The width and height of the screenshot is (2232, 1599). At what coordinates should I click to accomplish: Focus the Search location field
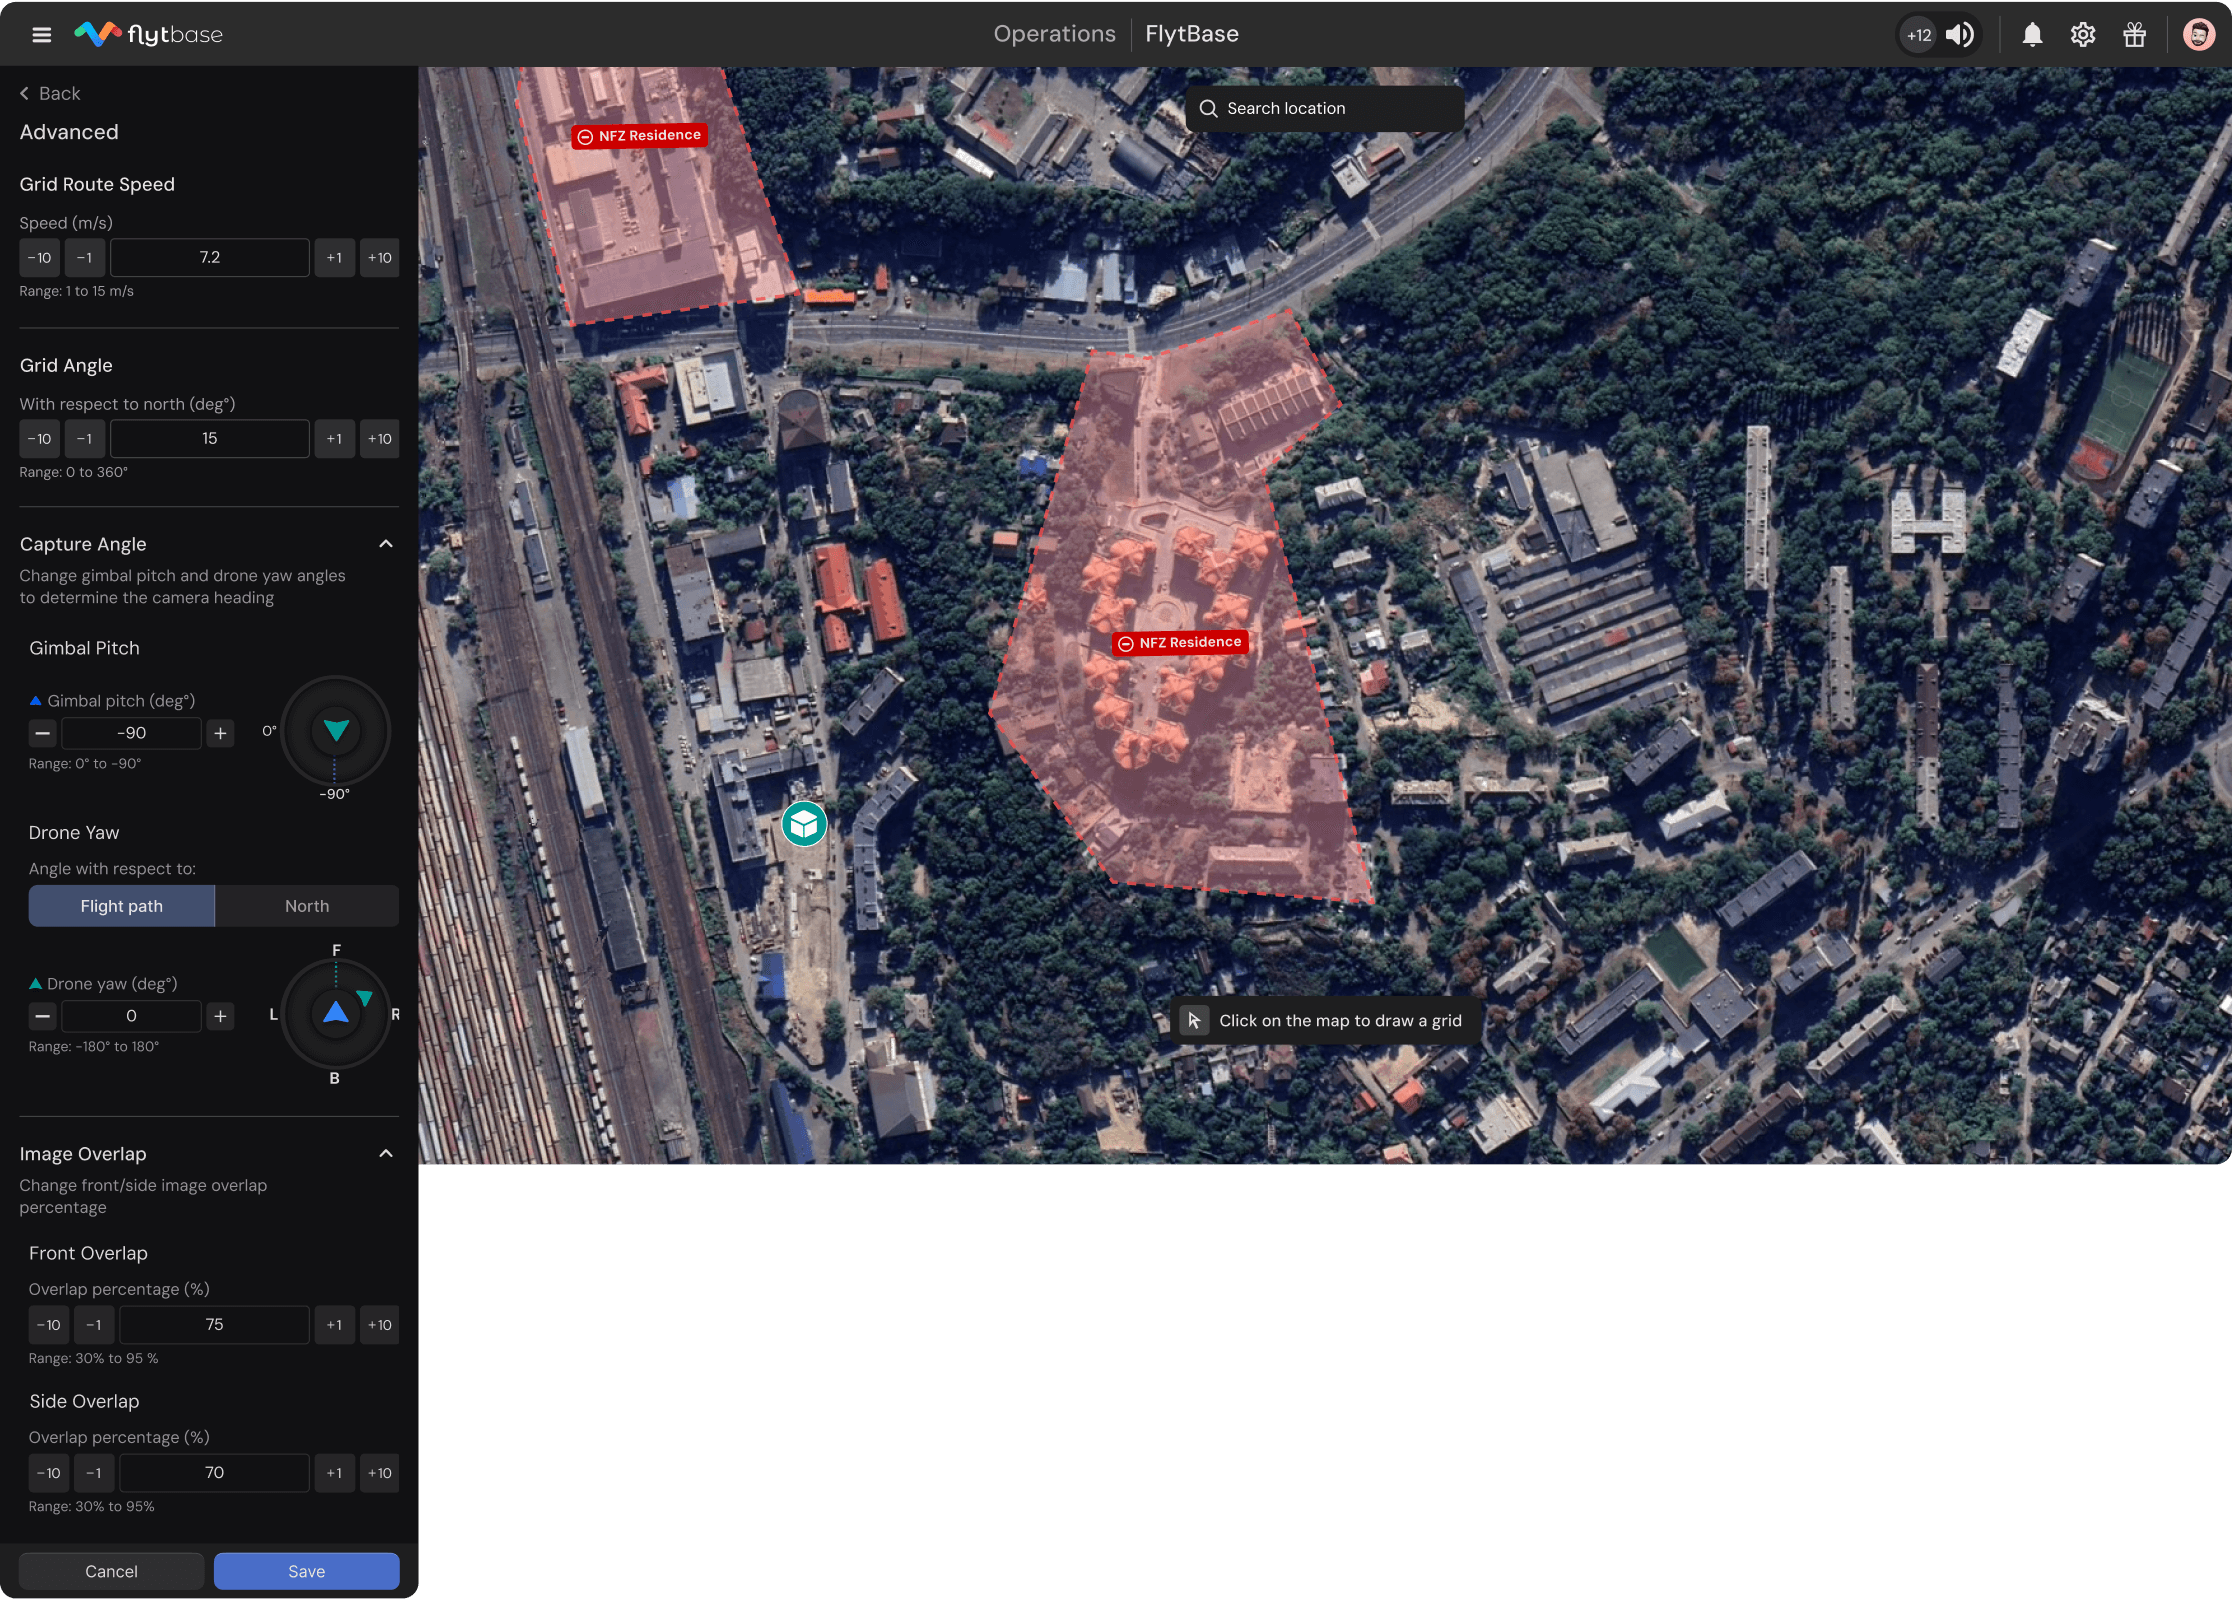[x=1324, y=108]
